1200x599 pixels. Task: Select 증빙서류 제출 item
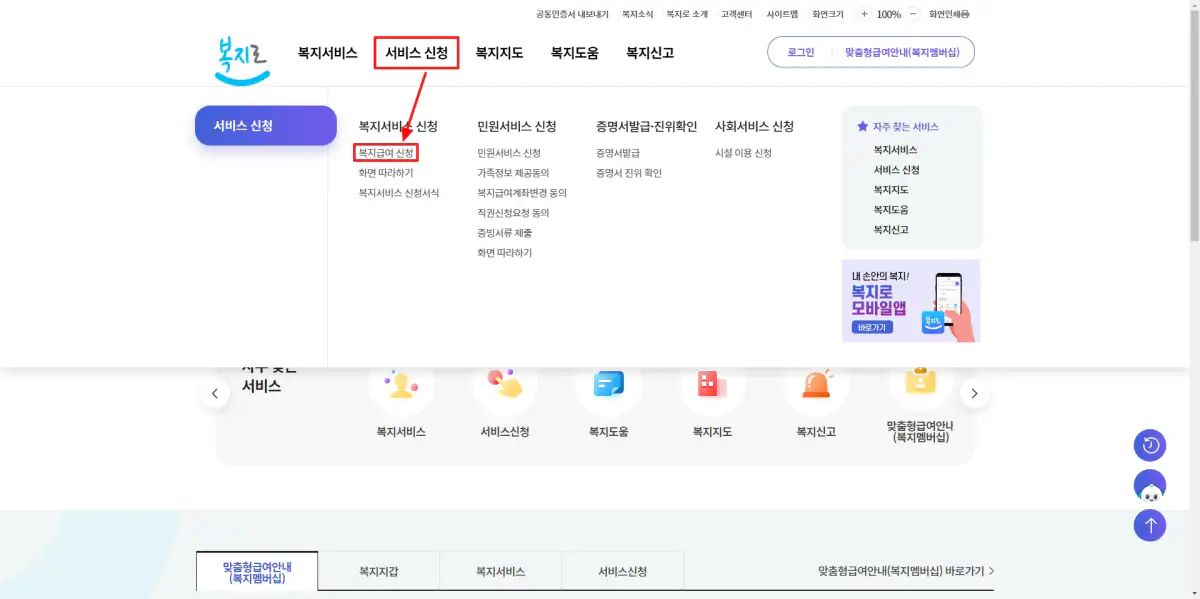tap(505, 233)
